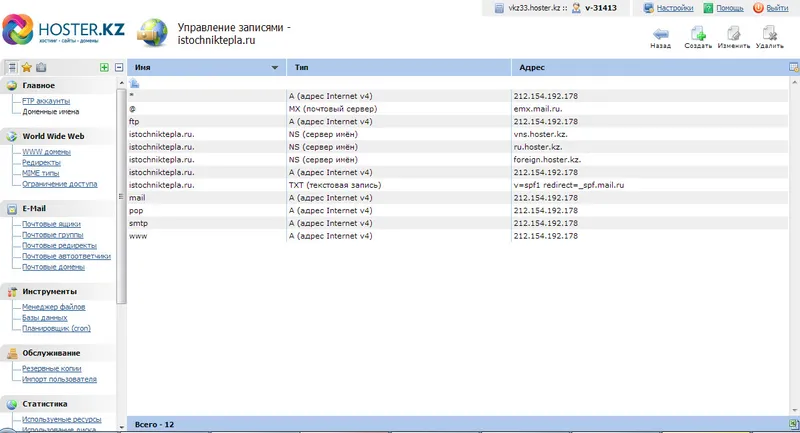The width and height of the screenshot is (800, 433).
Task: Open Резервные копии link
Action: pyautogui.click(x=52, y=369)
